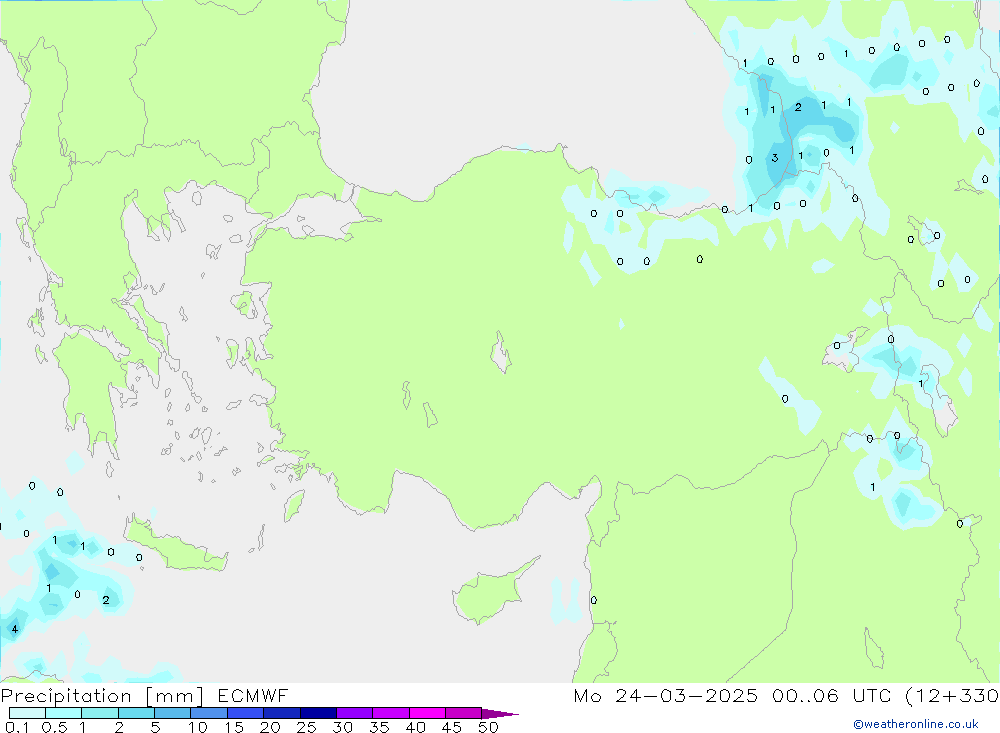Viewport: 1000px width, 733px height.
Task: Click the 0.5–1 mm legend color swatch
Action: (x=64, y=713)
